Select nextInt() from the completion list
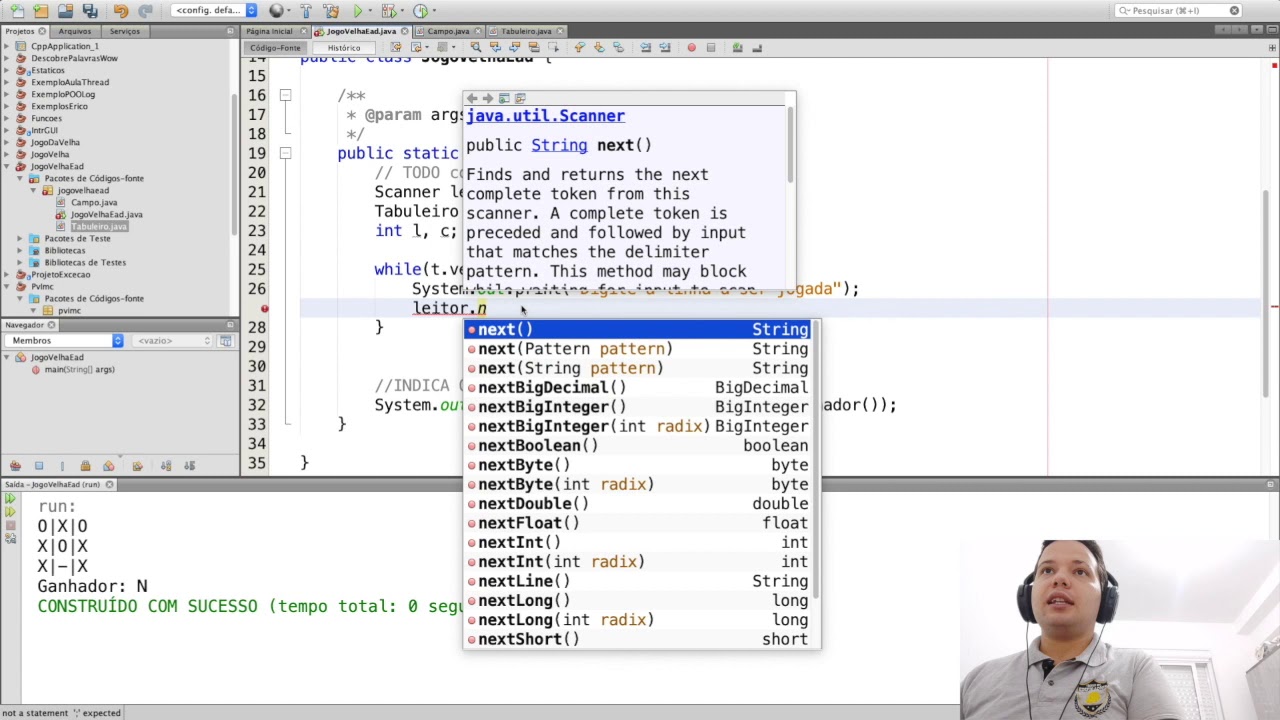Image resolution: width=1280 pixels, height=720 pixels. [x=640, y=542]
